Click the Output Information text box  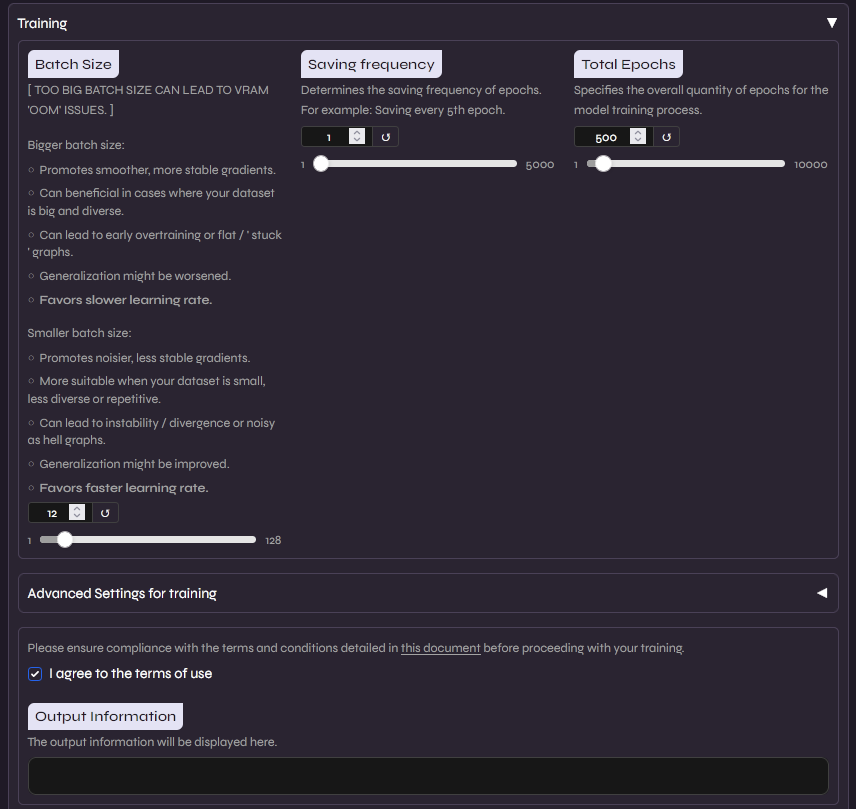[x=428, y=776]
